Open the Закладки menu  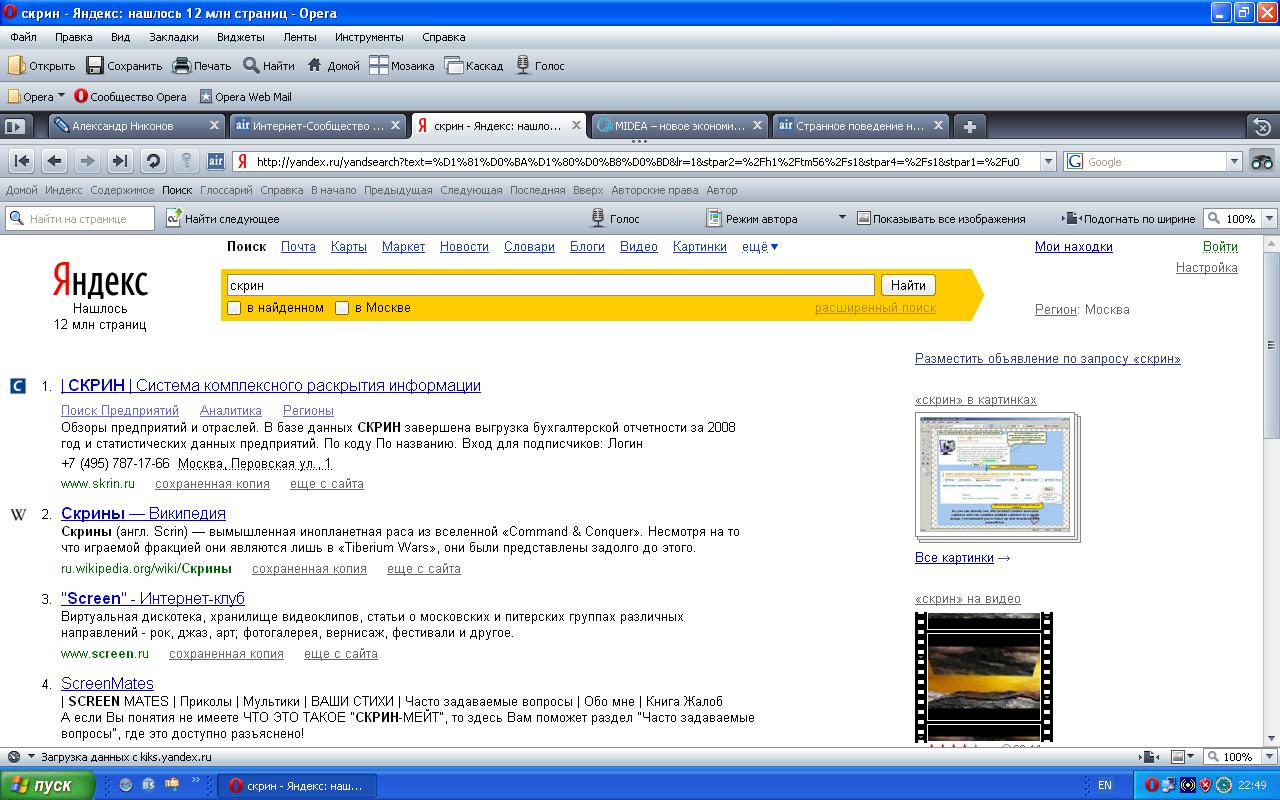tap(174, 37)
